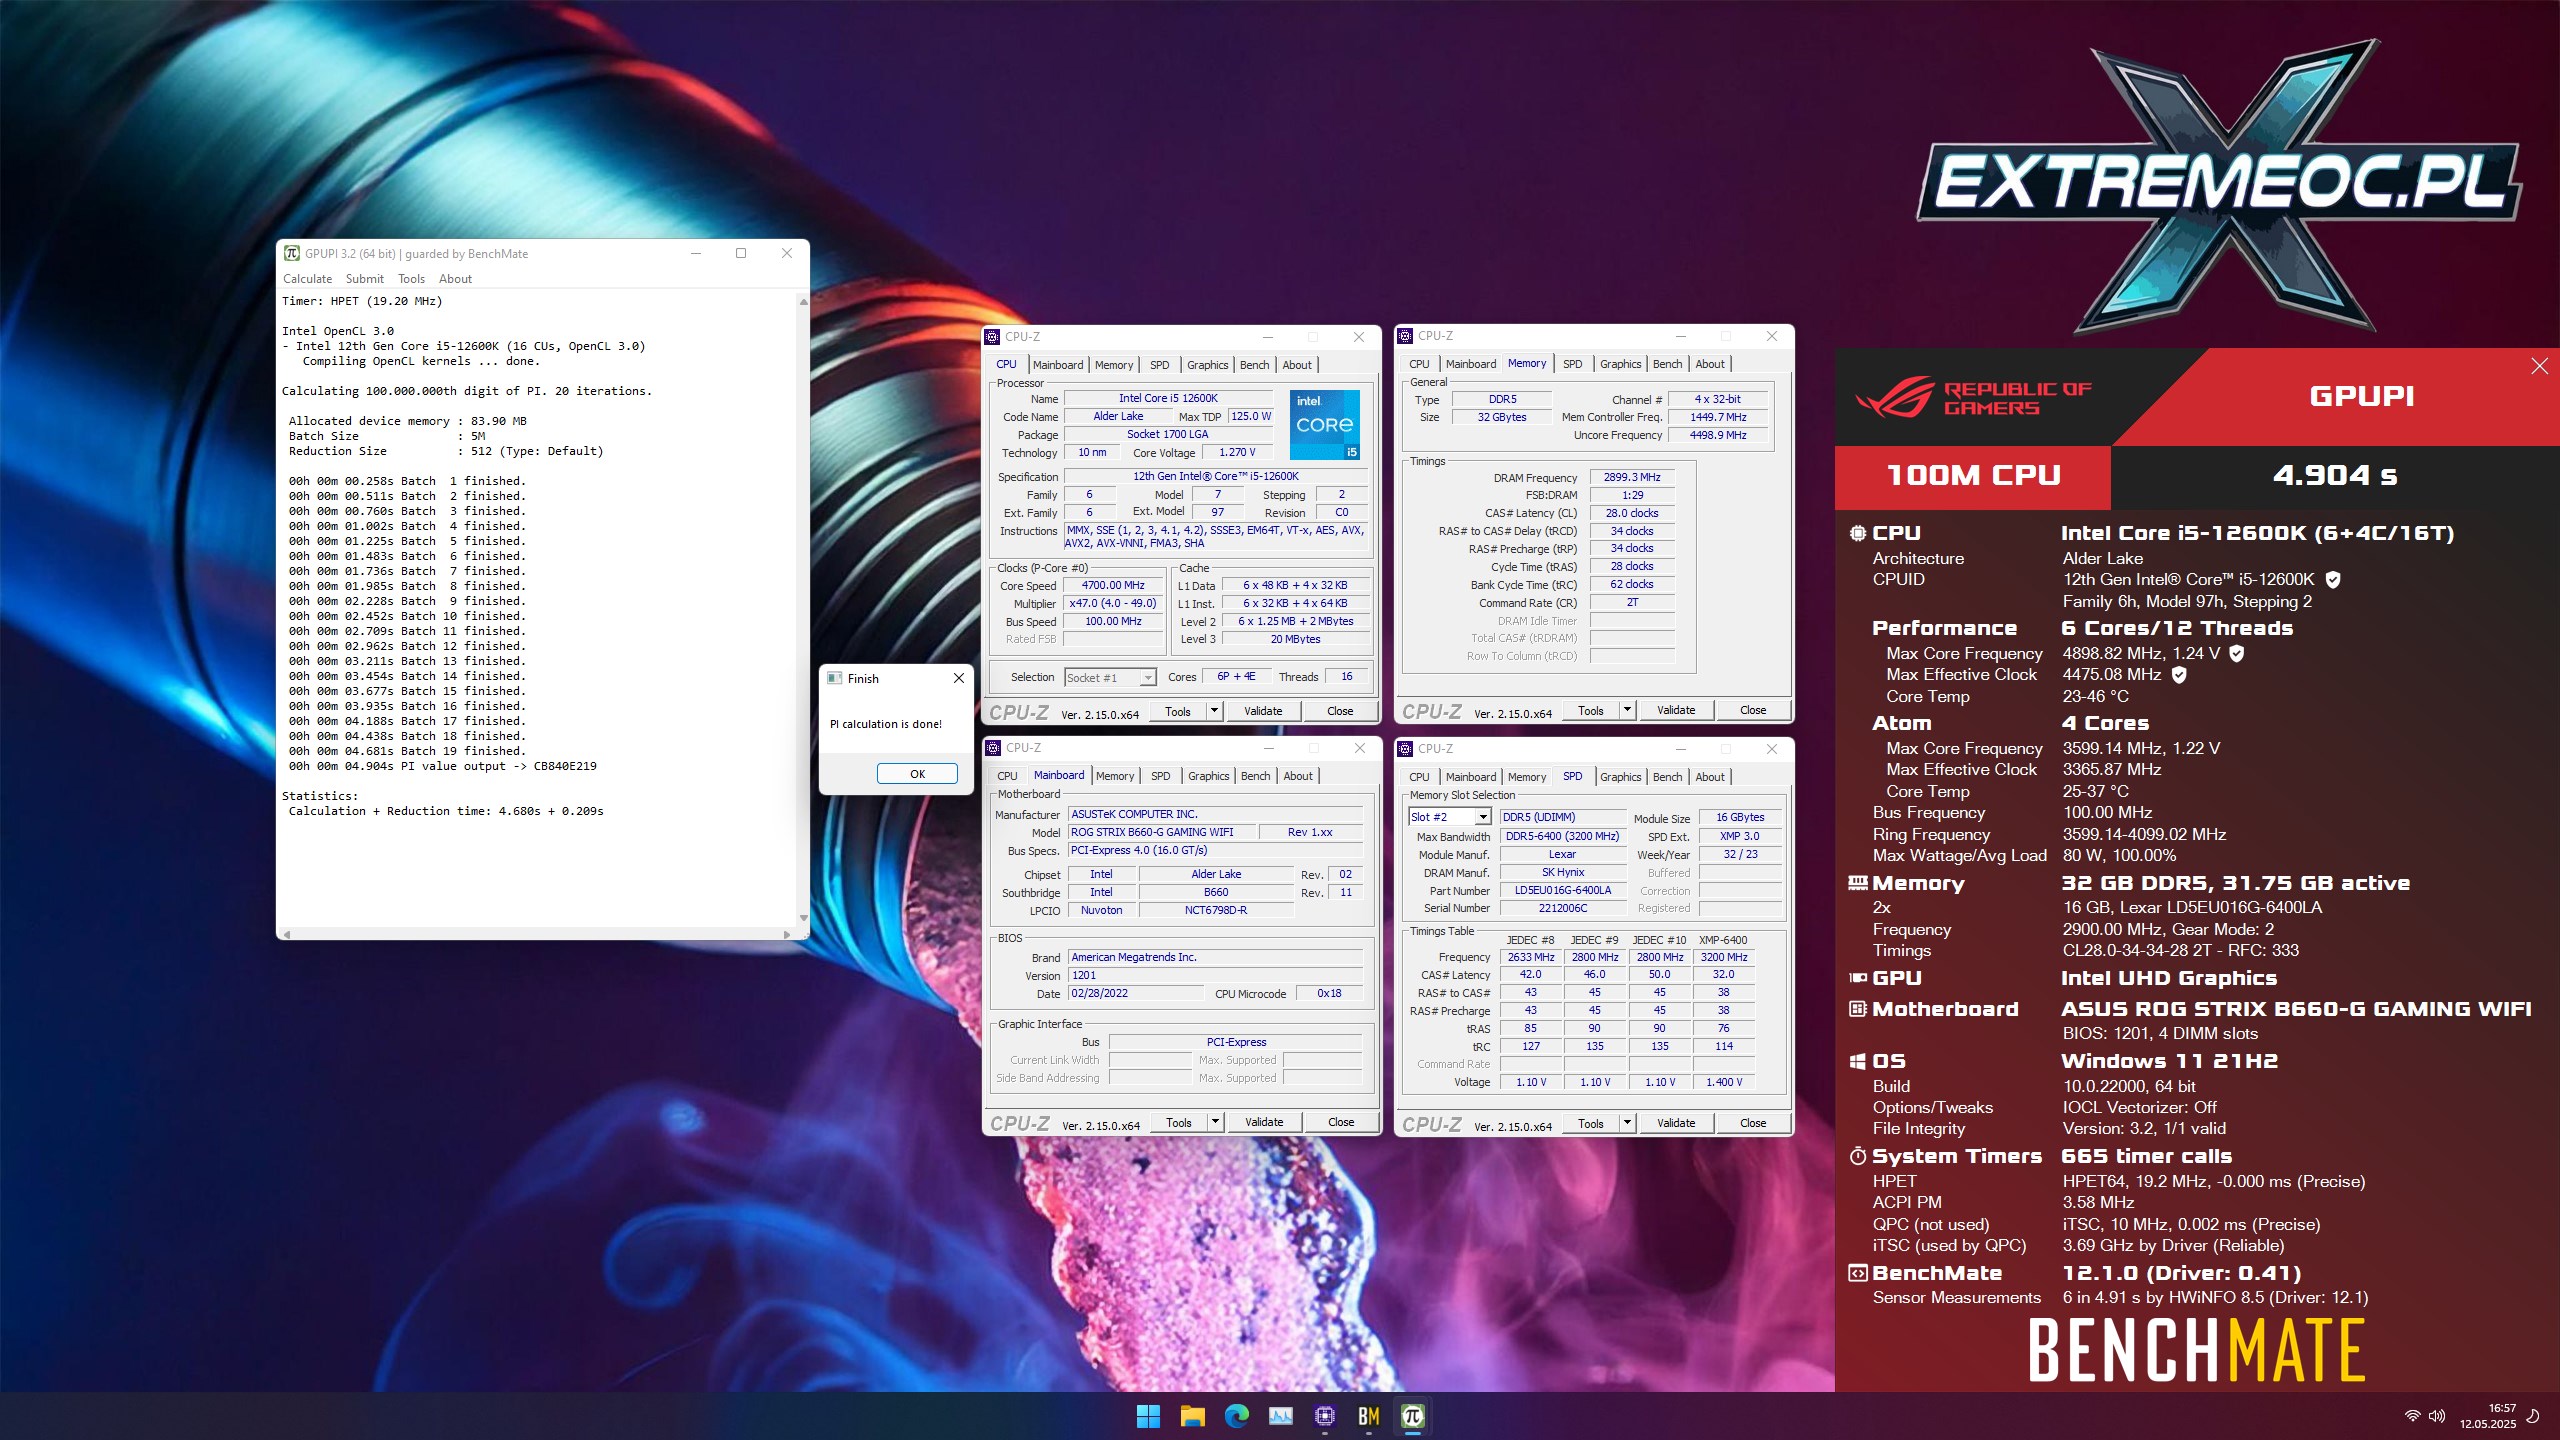Click the CPU-Z icon in SPD window title bar
Screen dimensions: 2560x1440
[1405, 749]
